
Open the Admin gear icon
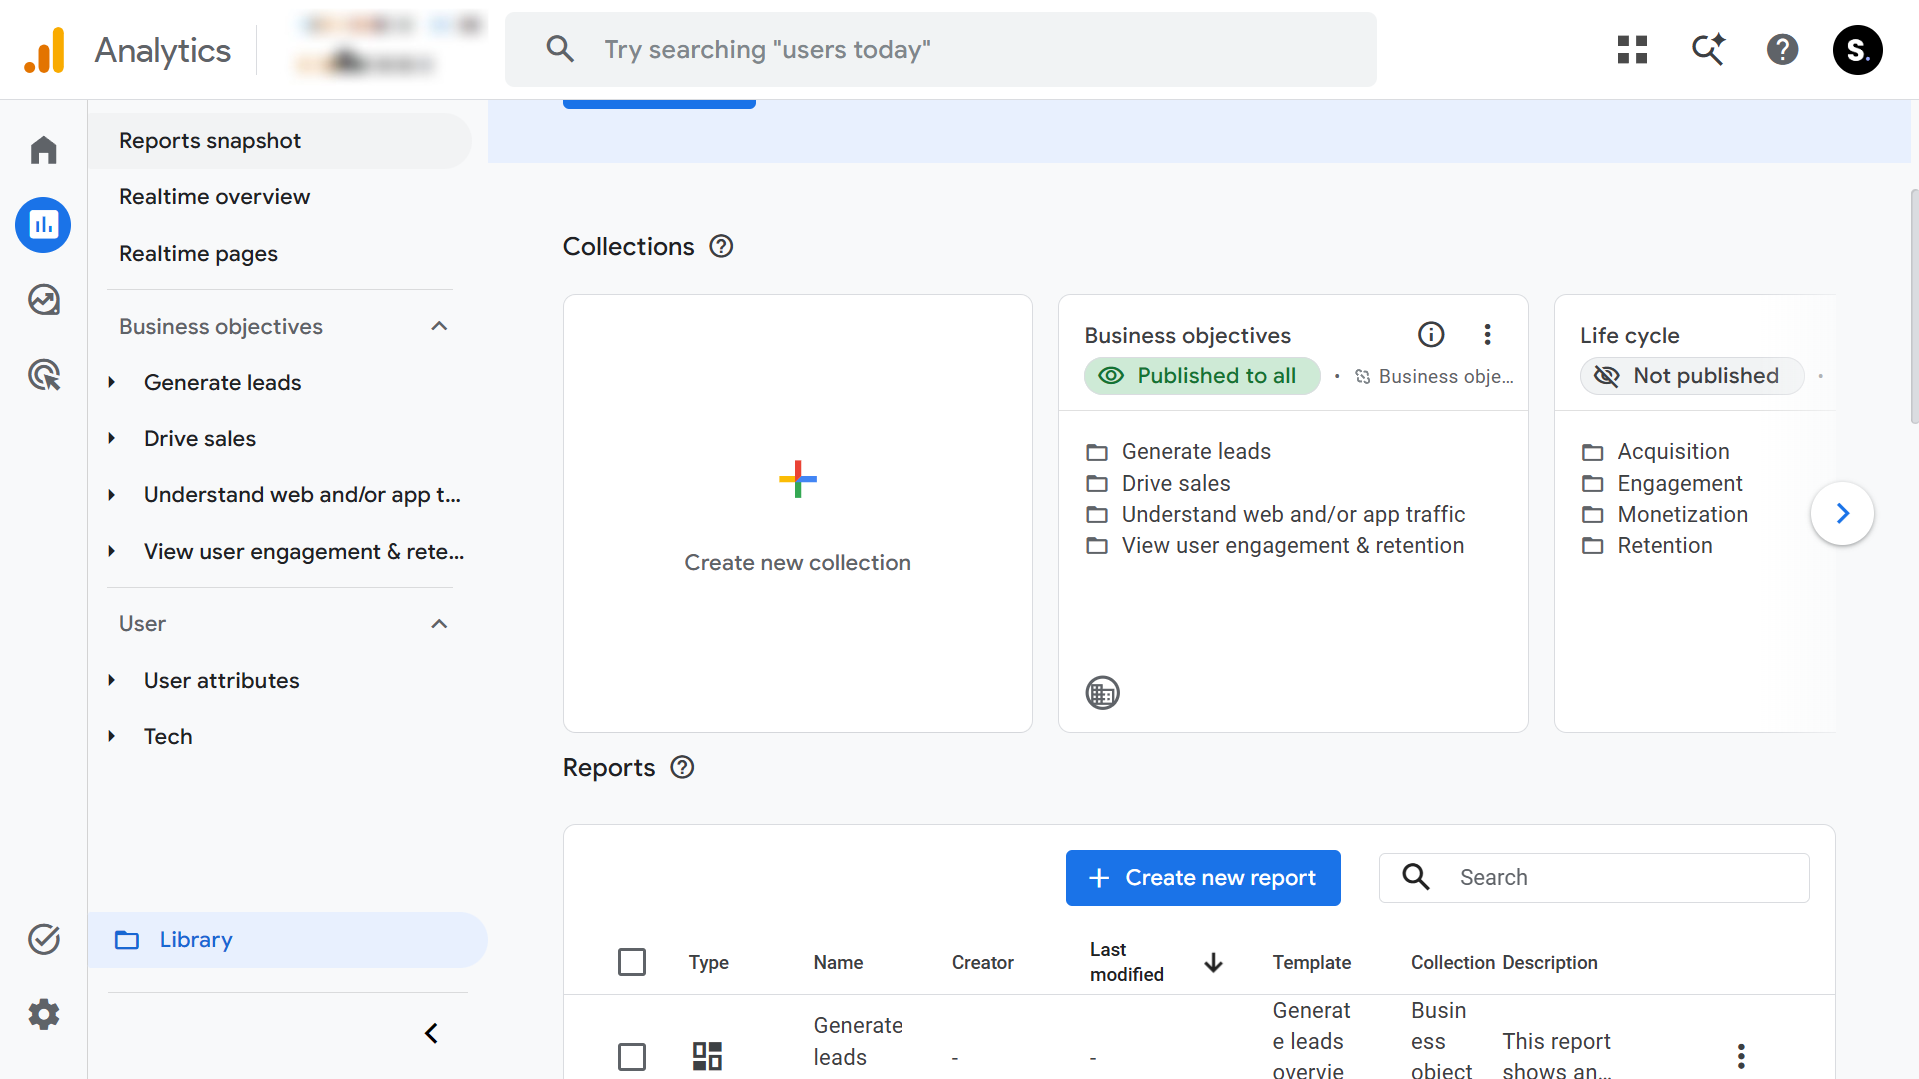(x=43, y=1015)
